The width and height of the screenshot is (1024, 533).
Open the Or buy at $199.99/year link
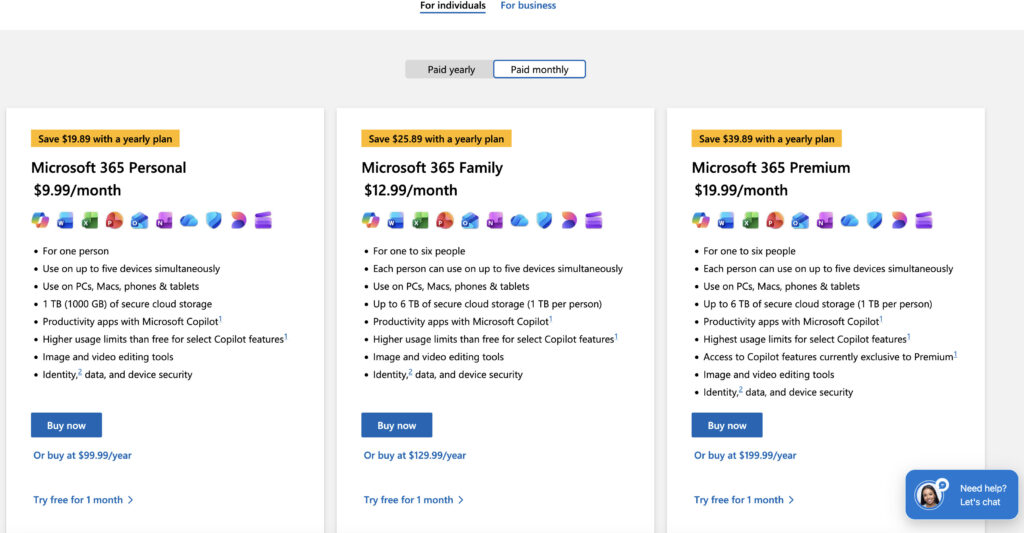pyautogui.click(x=745, y=455)
